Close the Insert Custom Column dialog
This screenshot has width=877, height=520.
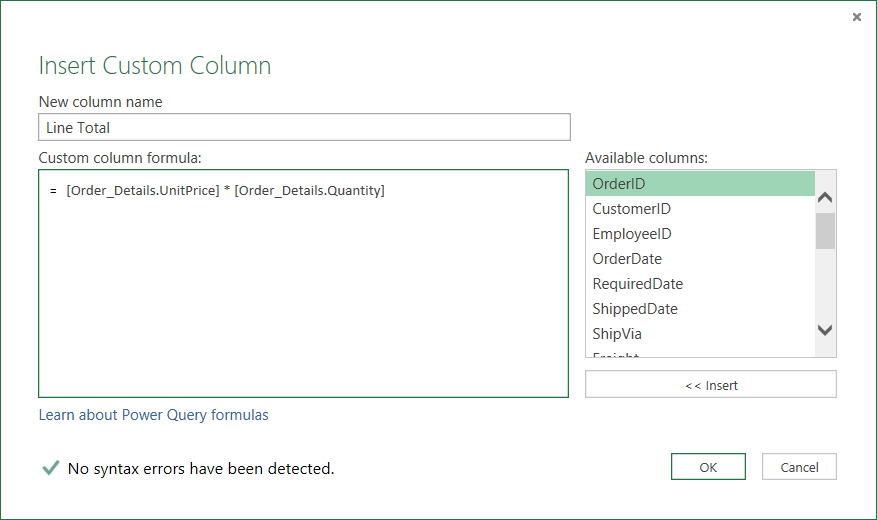pos(857,17)
